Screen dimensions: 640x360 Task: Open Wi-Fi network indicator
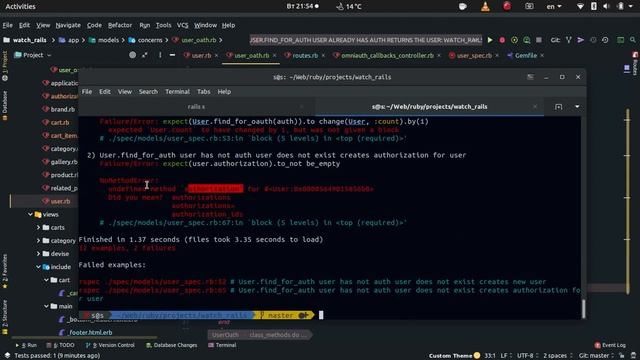(x=580, y=7)
